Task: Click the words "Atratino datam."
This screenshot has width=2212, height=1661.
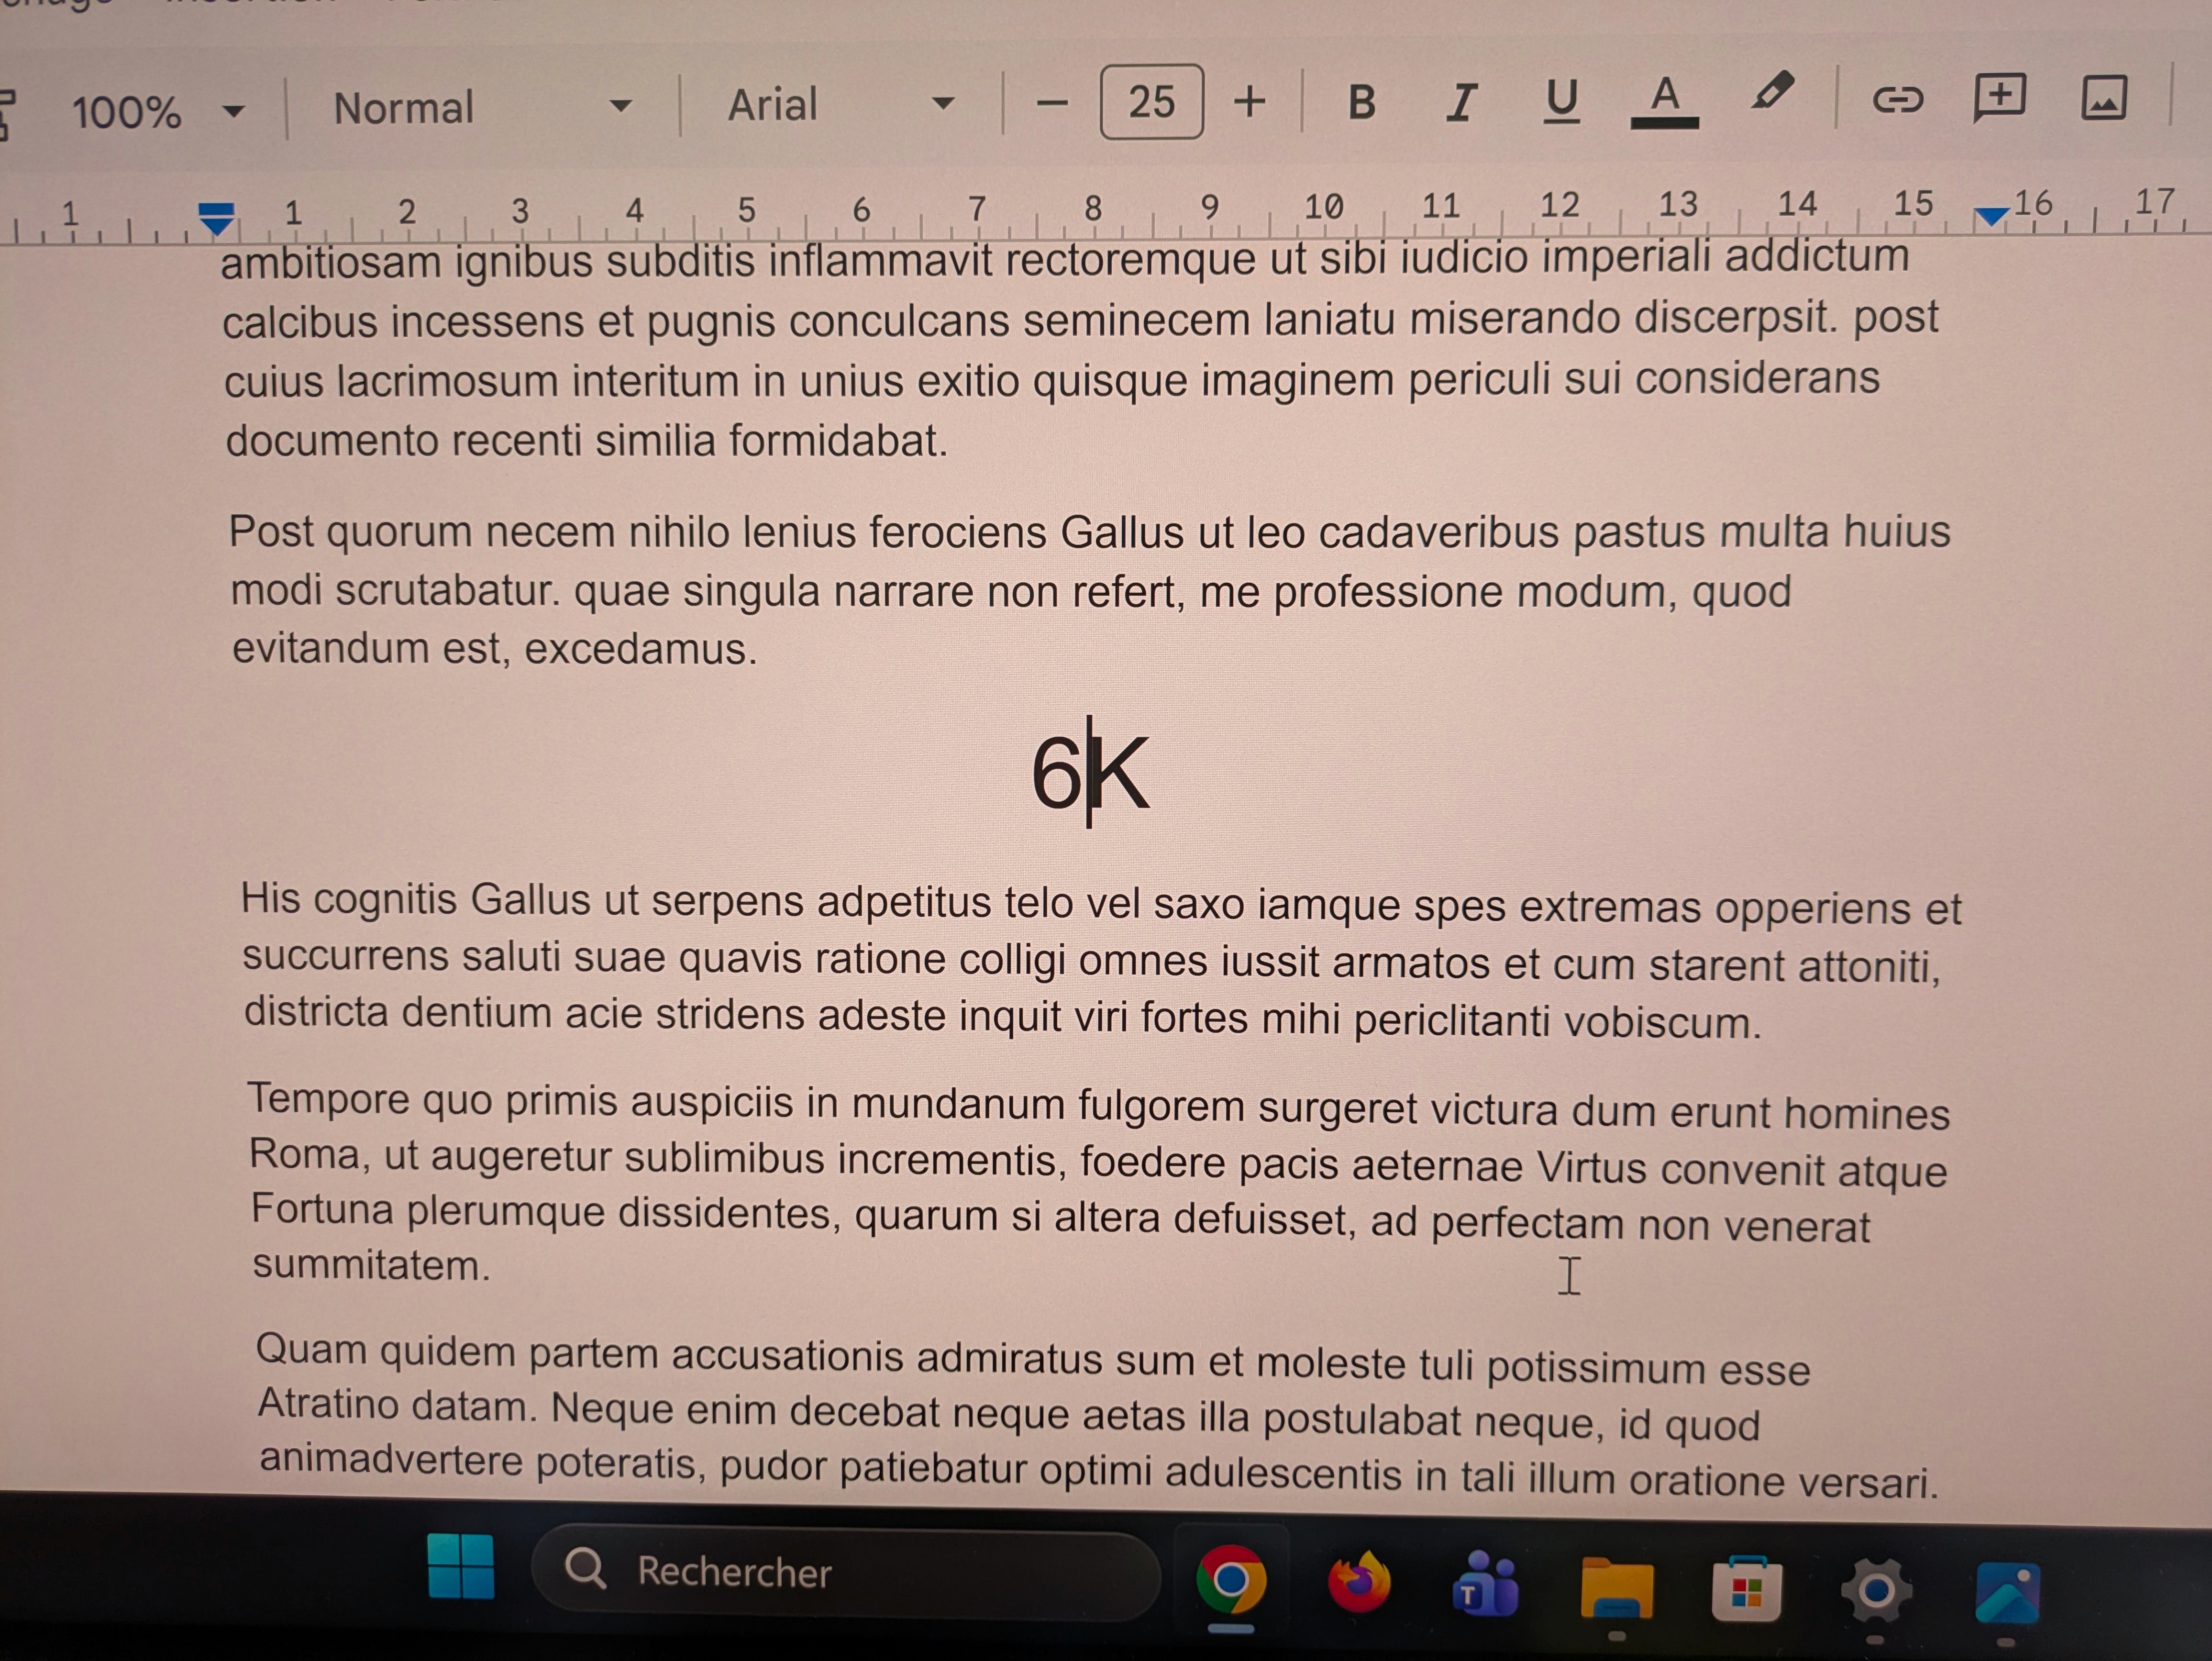Action: click(x=398, y=1406)
